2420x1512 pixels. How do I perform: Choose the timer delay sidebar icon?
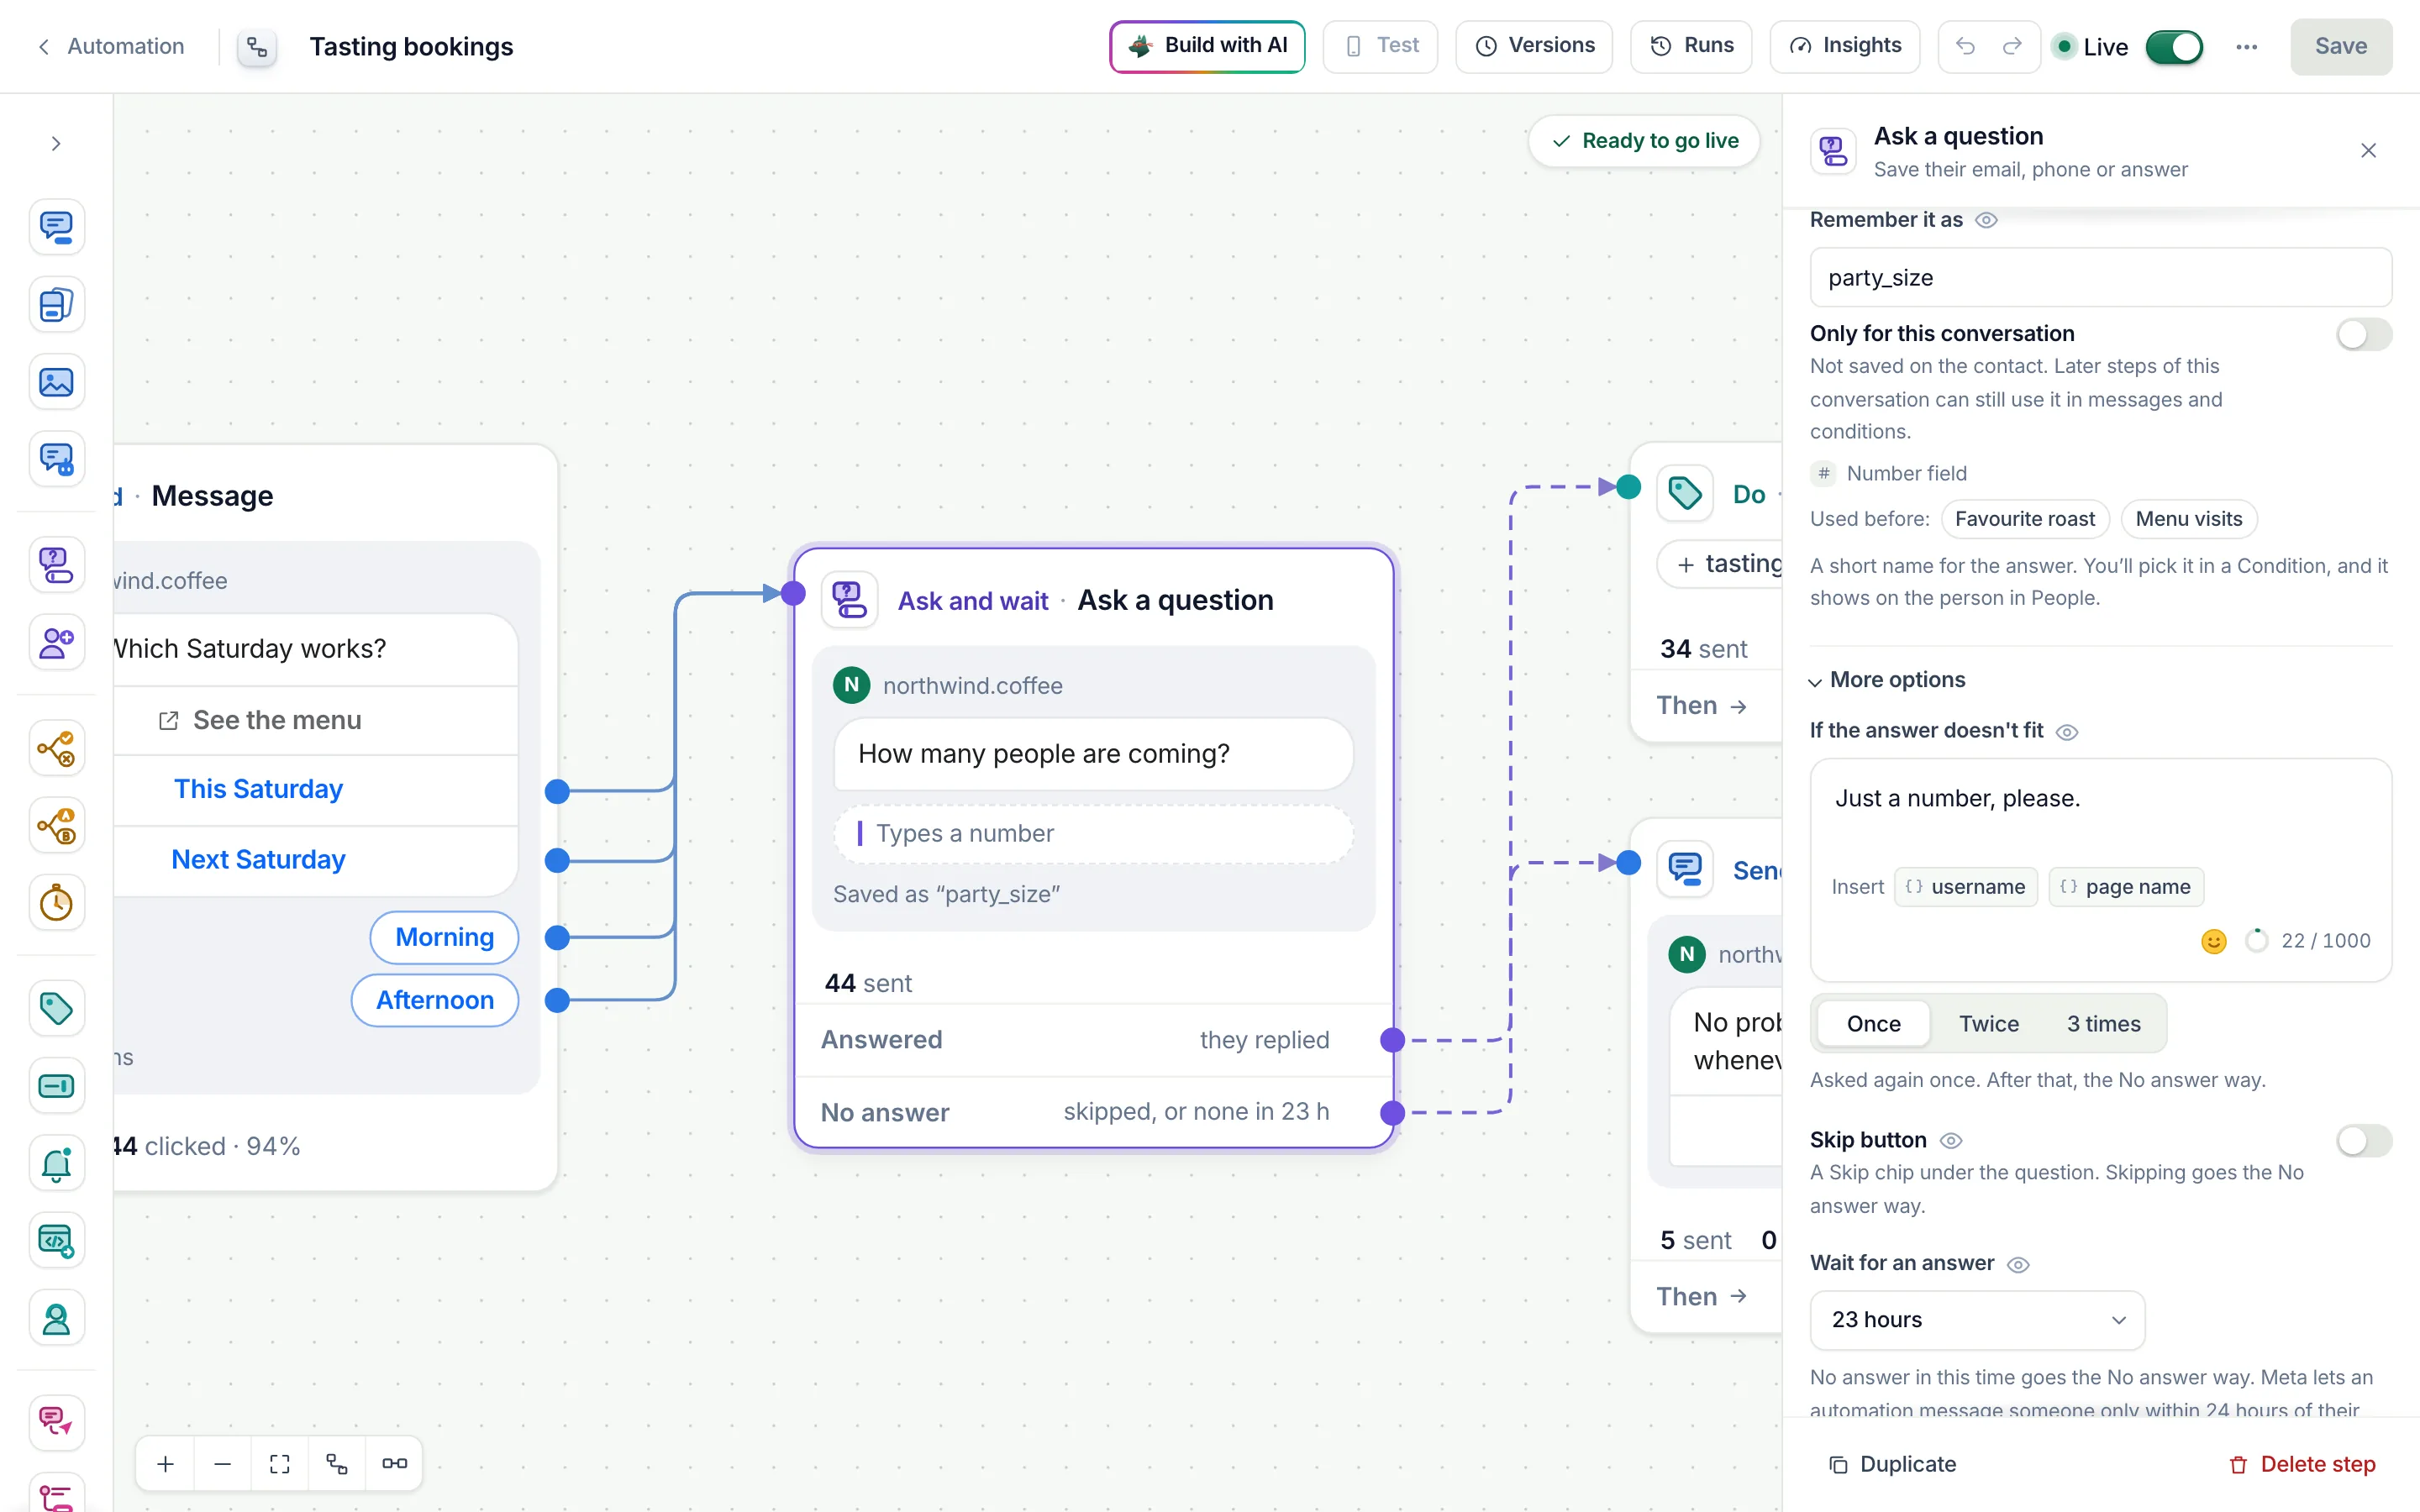[56, 903]
